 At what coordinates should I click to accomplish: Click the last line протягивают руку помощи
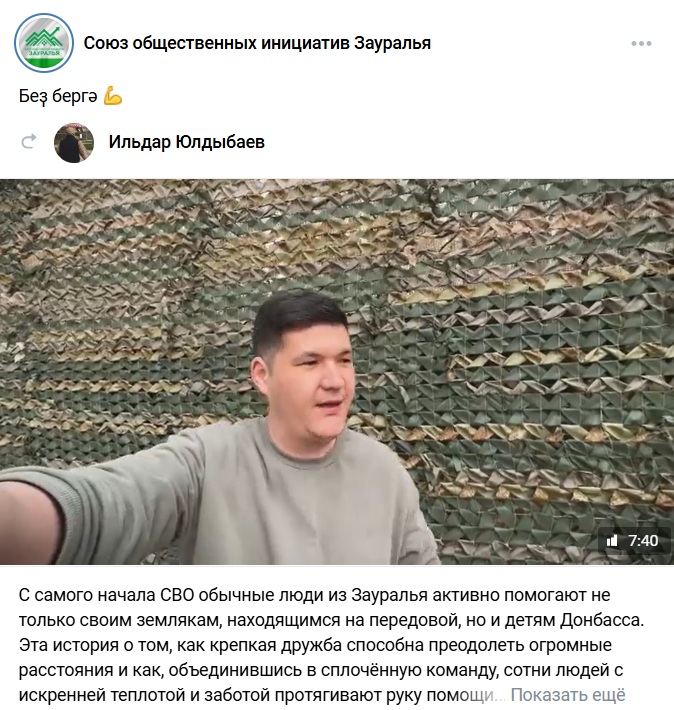point(262,695)
